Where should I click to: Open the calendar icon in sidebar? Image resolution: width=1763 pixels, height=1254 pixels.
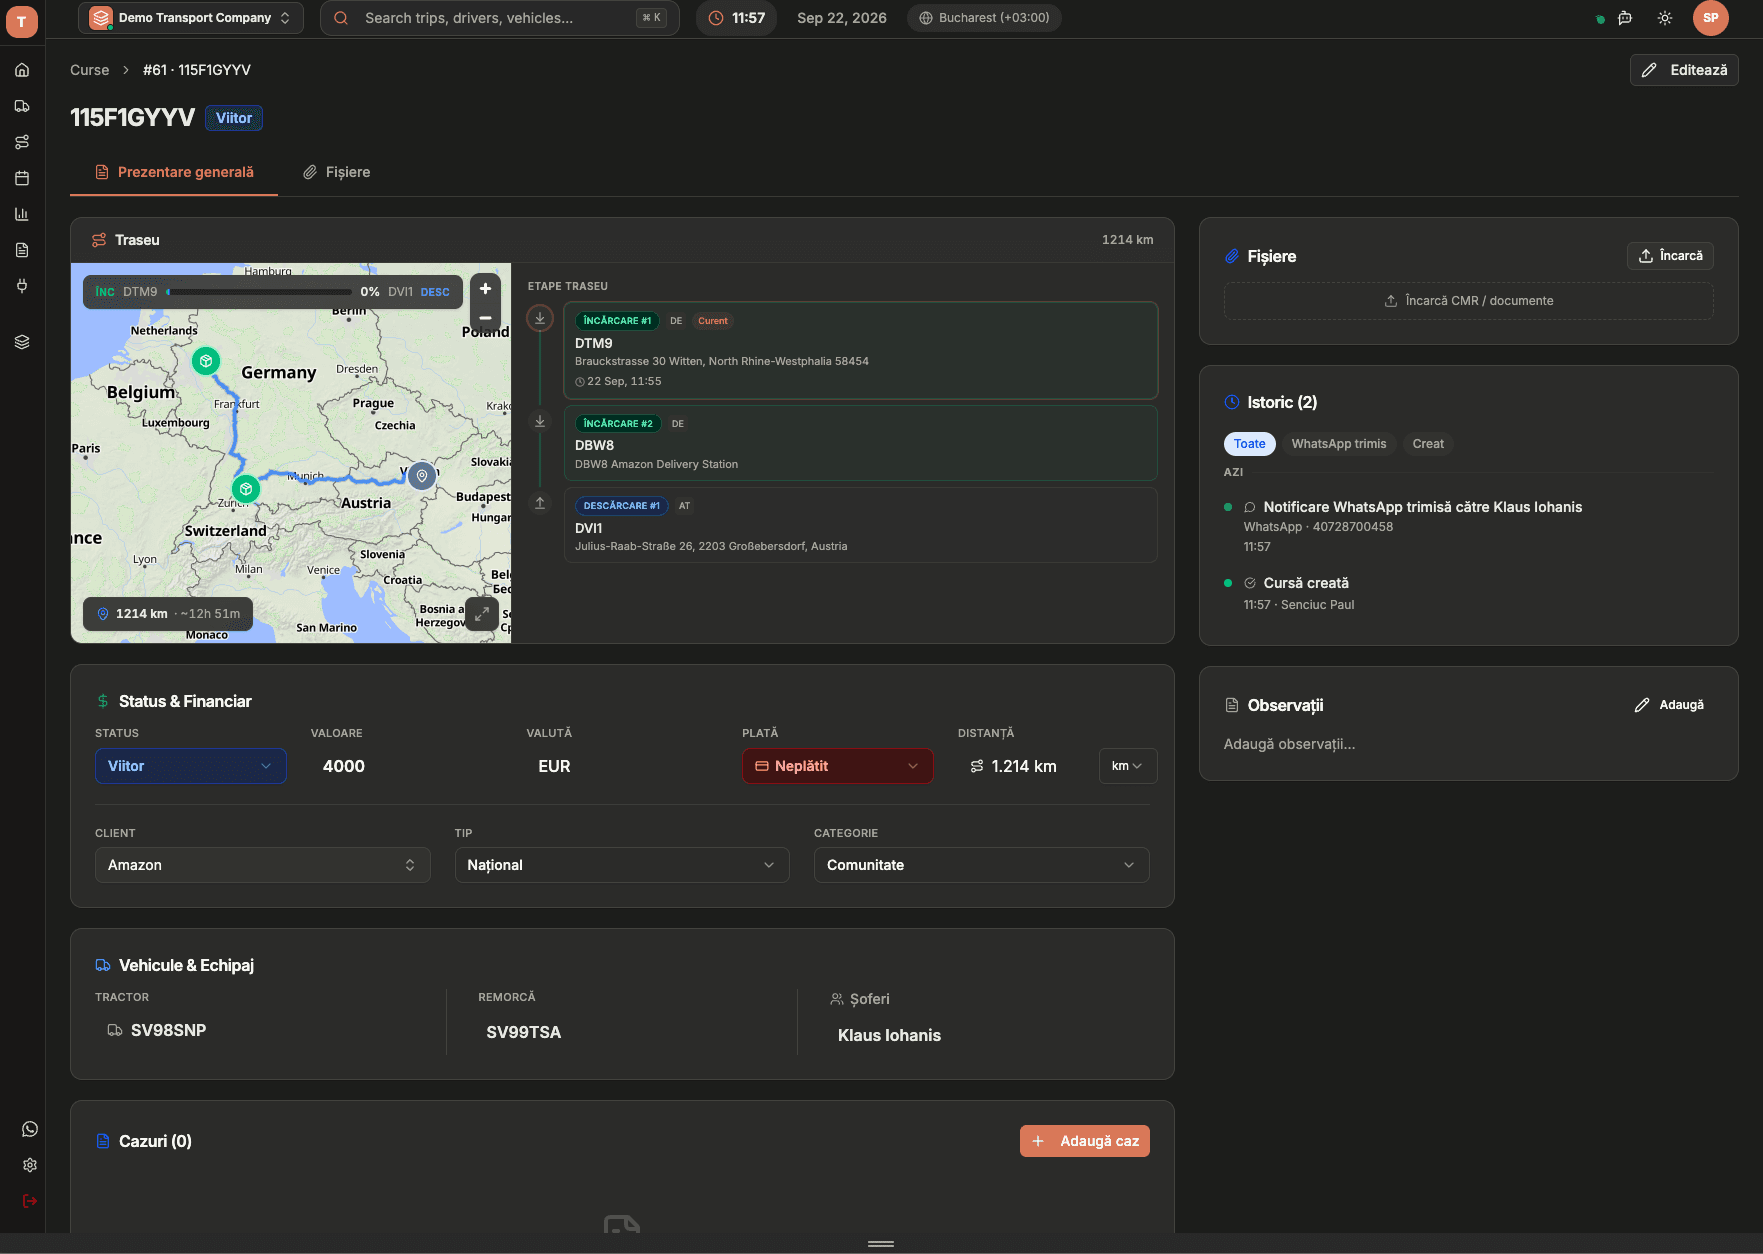tap(22, 178)
